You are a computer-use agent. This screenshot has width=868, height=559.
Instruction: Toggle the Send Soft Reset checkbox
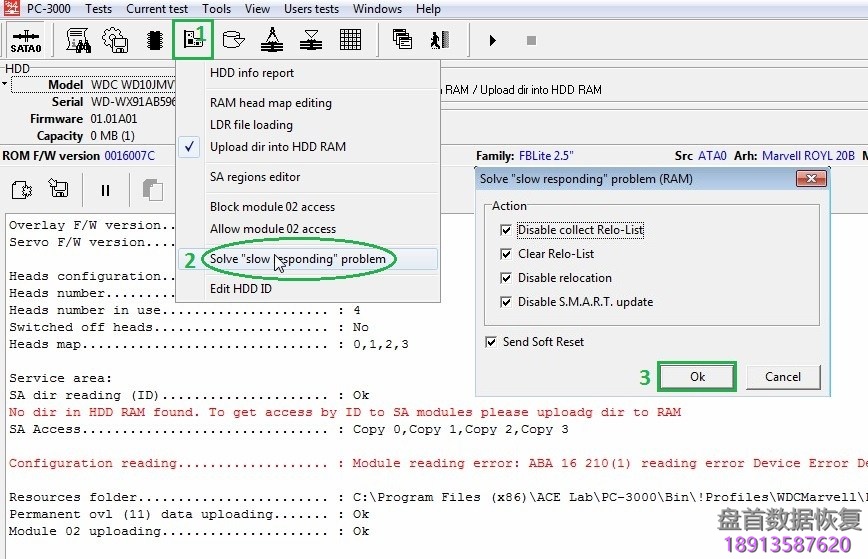pos(491,342)
